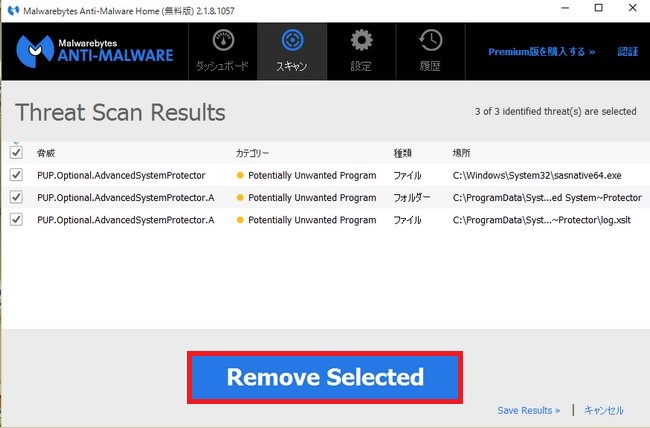
Task: Click the Malwarebytes Anti-Malware logo
Action: (x=95, y=51)
